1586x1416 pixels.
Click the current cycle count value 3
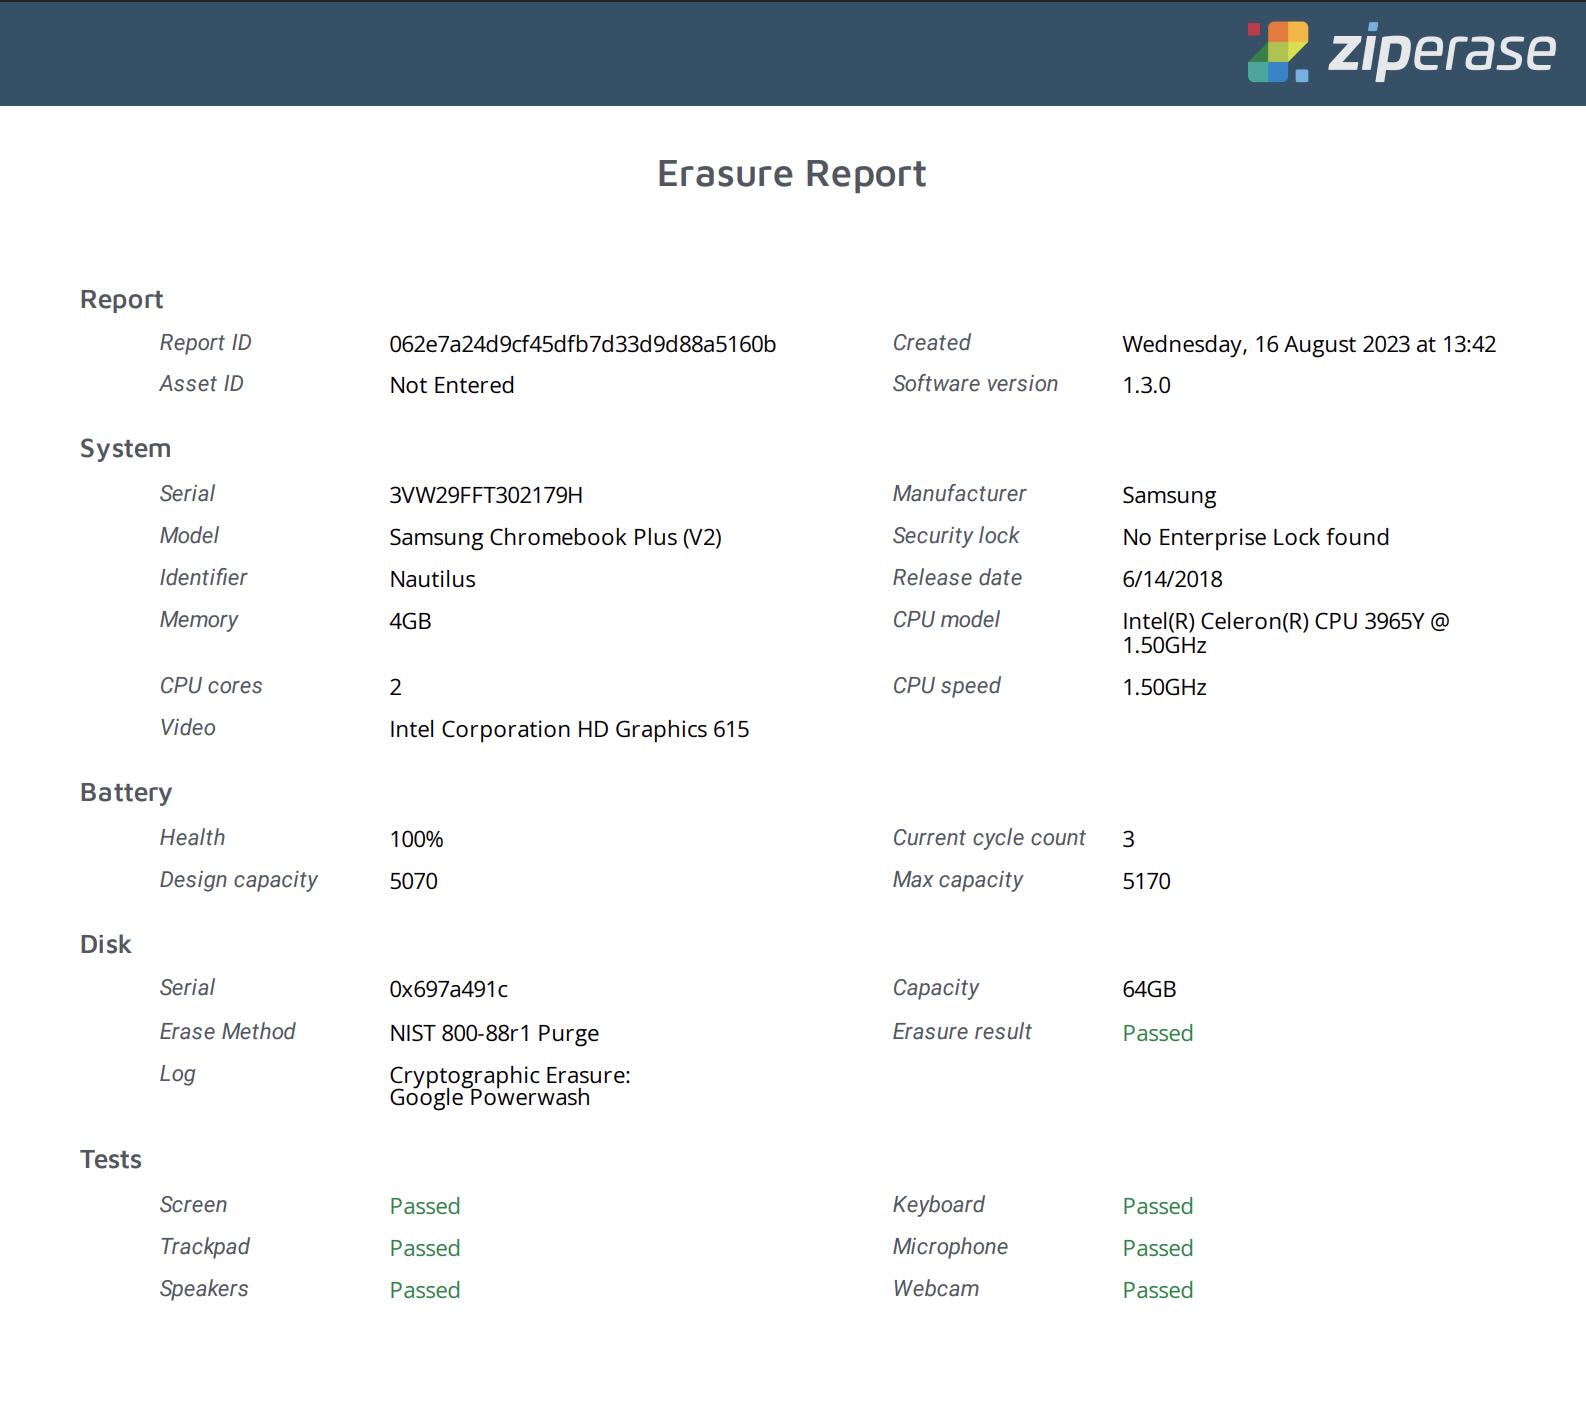pyautogui.click(x=1128, y=839)
